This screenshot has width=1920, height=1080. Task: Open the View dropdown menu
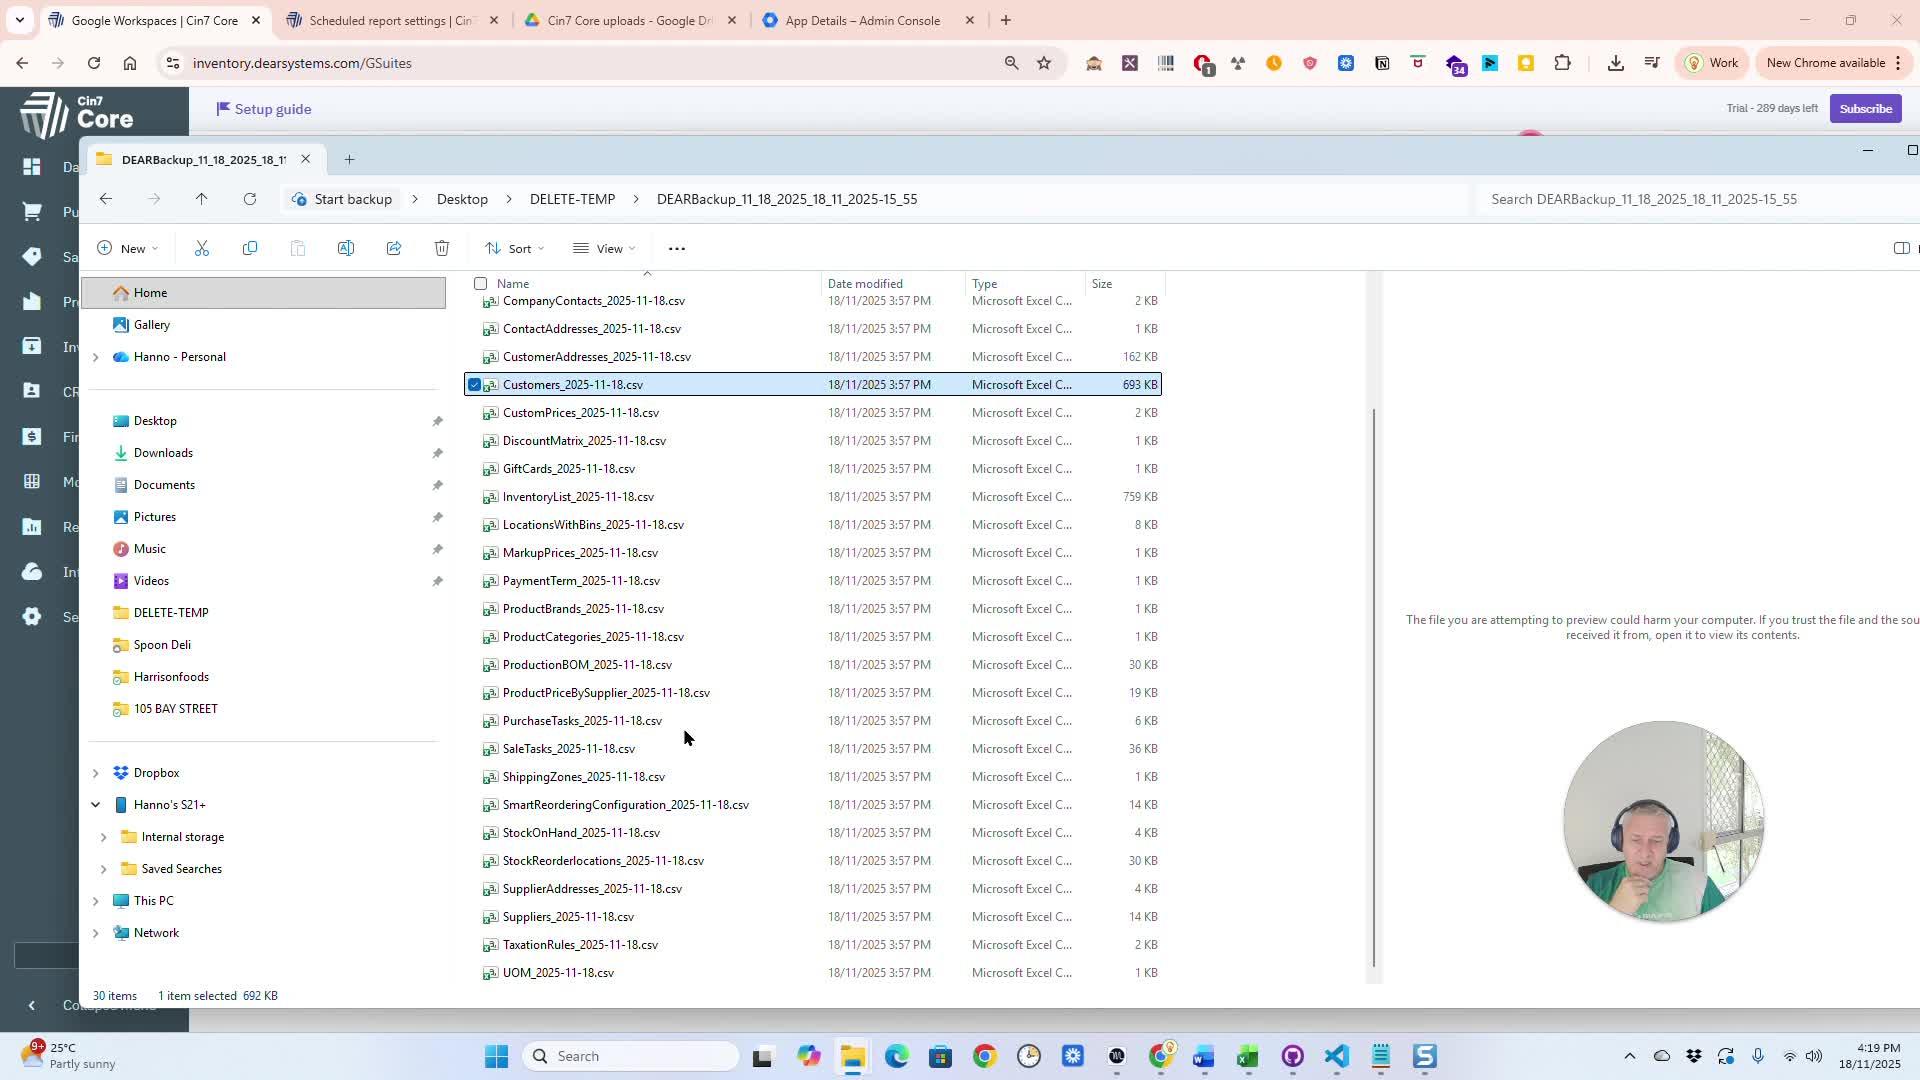(604, 248)
